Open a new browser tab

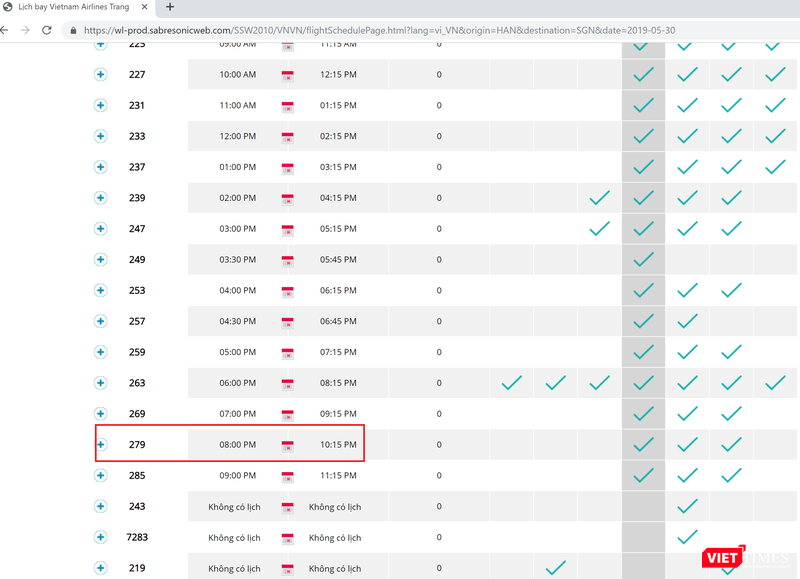tap(169, 7)
